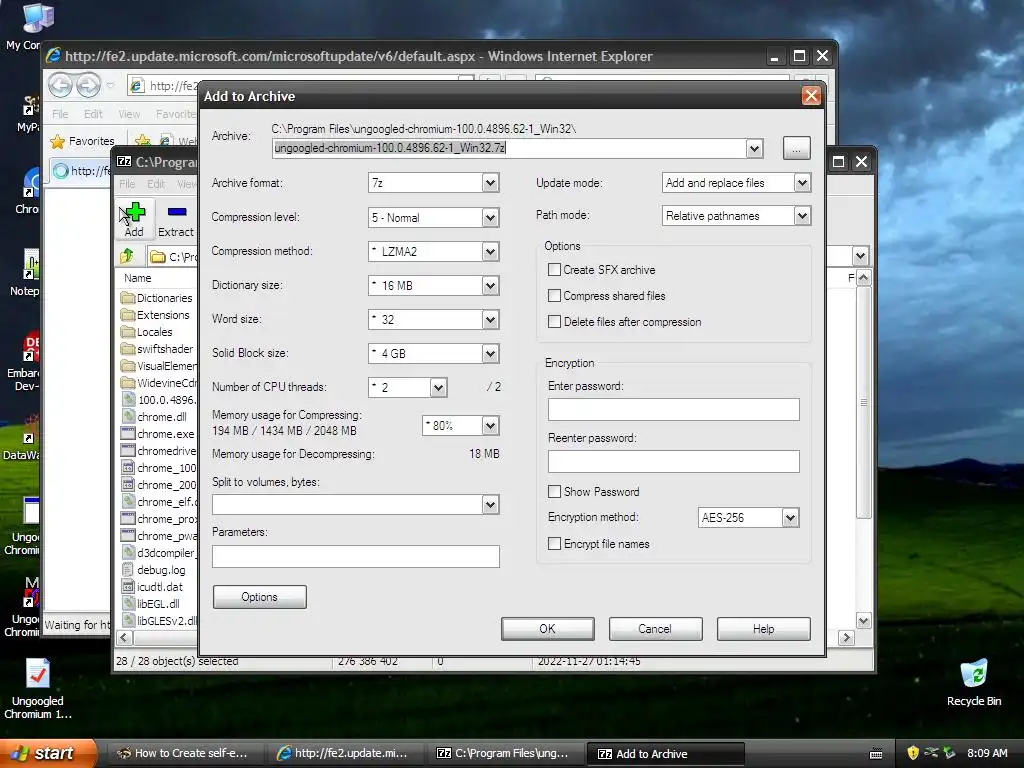Select icudtl.dat file in 7-Zip list
This screenshot has width=1024, height=768.
[153, 586]
